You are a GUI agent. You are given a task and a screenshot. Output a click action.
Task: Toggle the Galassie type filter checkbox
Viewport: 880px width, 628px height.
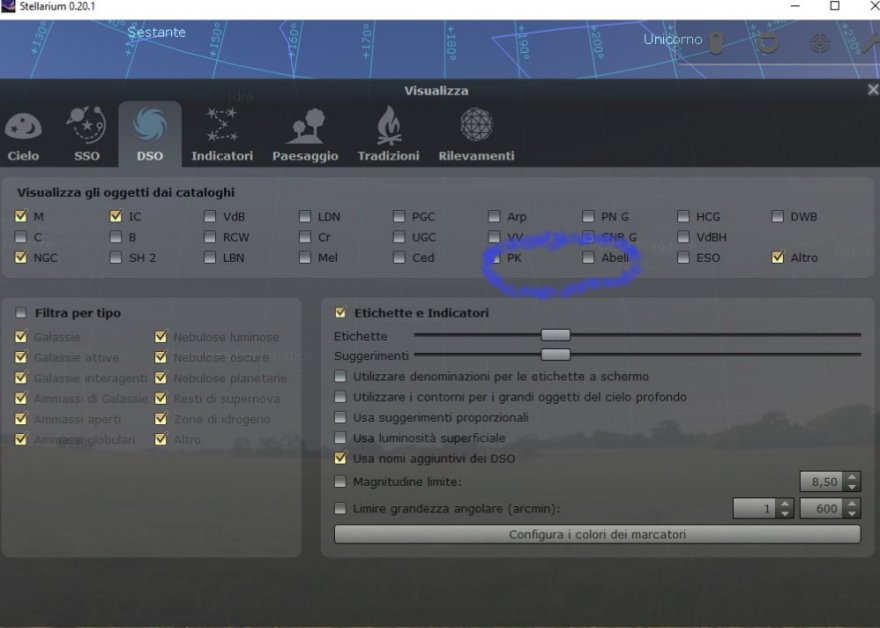coord(21,337)
